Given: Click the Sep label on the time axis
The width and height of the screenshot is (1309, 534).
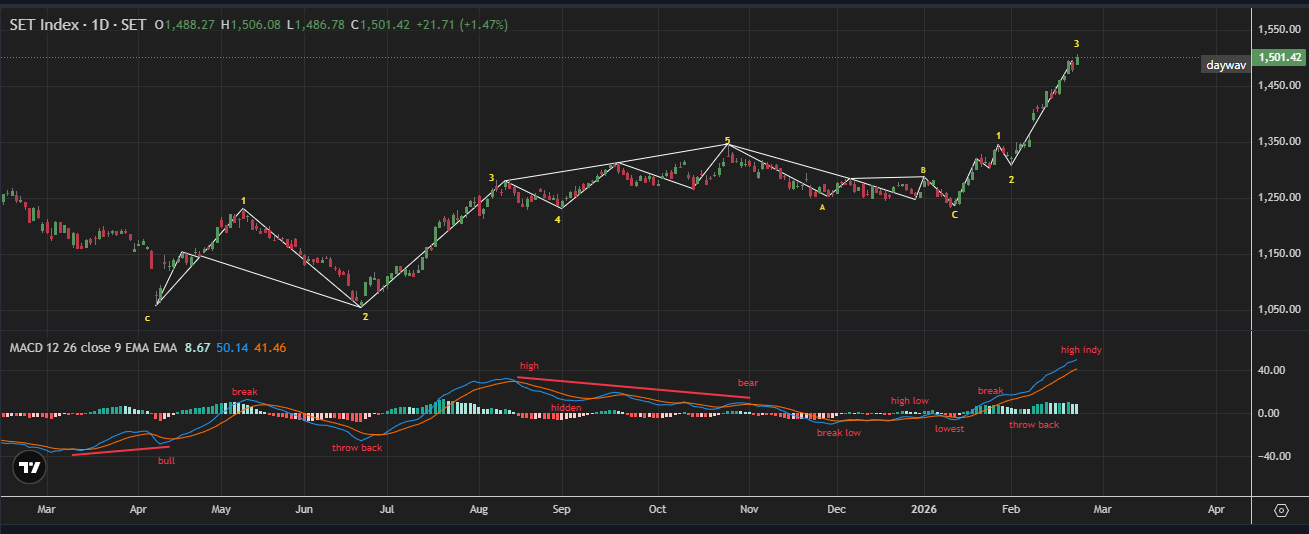Looking at the screenshot, I should point(562,509).
